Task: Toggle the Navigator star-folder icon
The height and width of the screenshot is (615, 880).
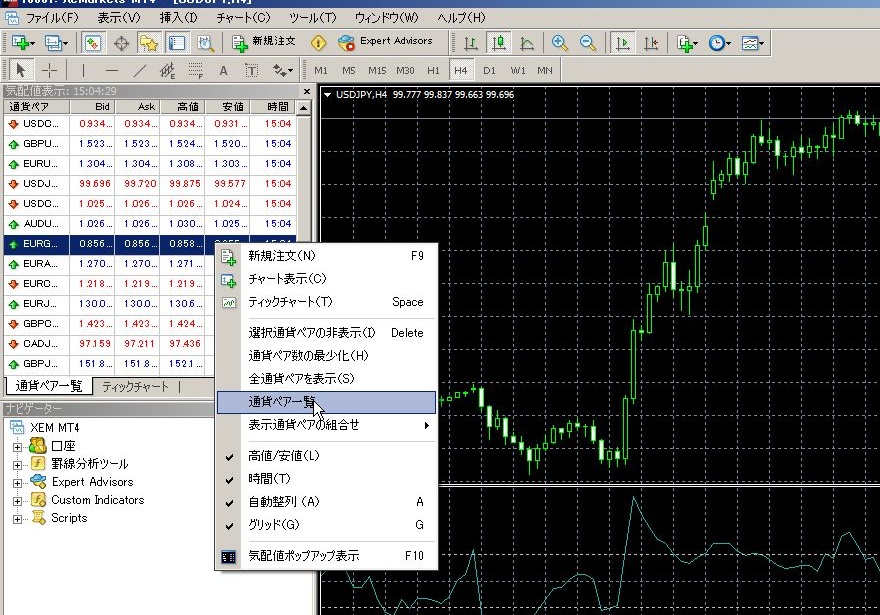Action: [149, 43]
